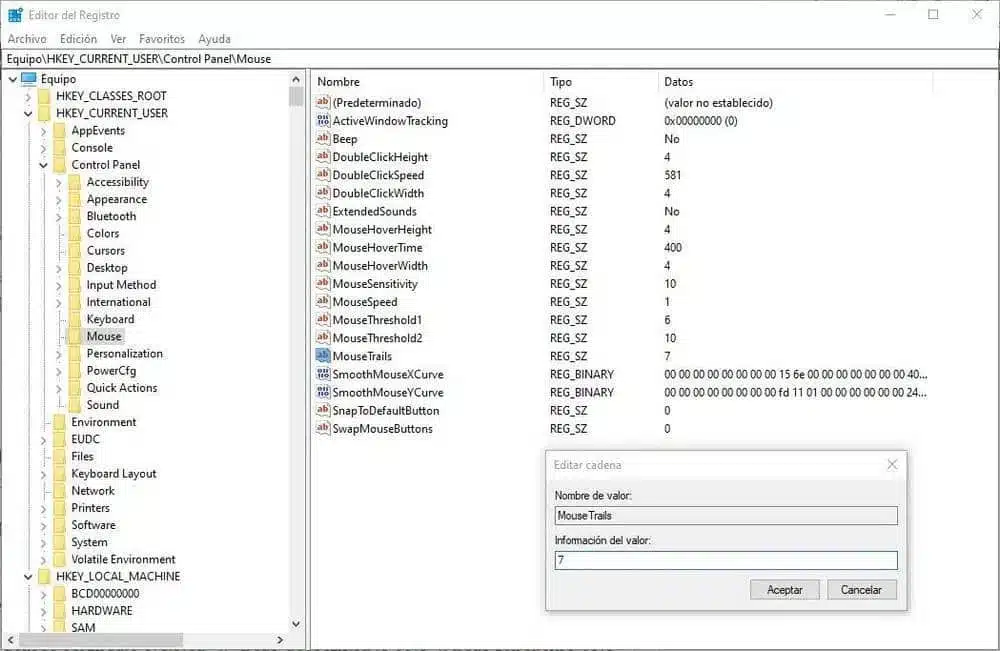Click the Información del valor text field
1000x651 pixels.
(x=726, y=561)
